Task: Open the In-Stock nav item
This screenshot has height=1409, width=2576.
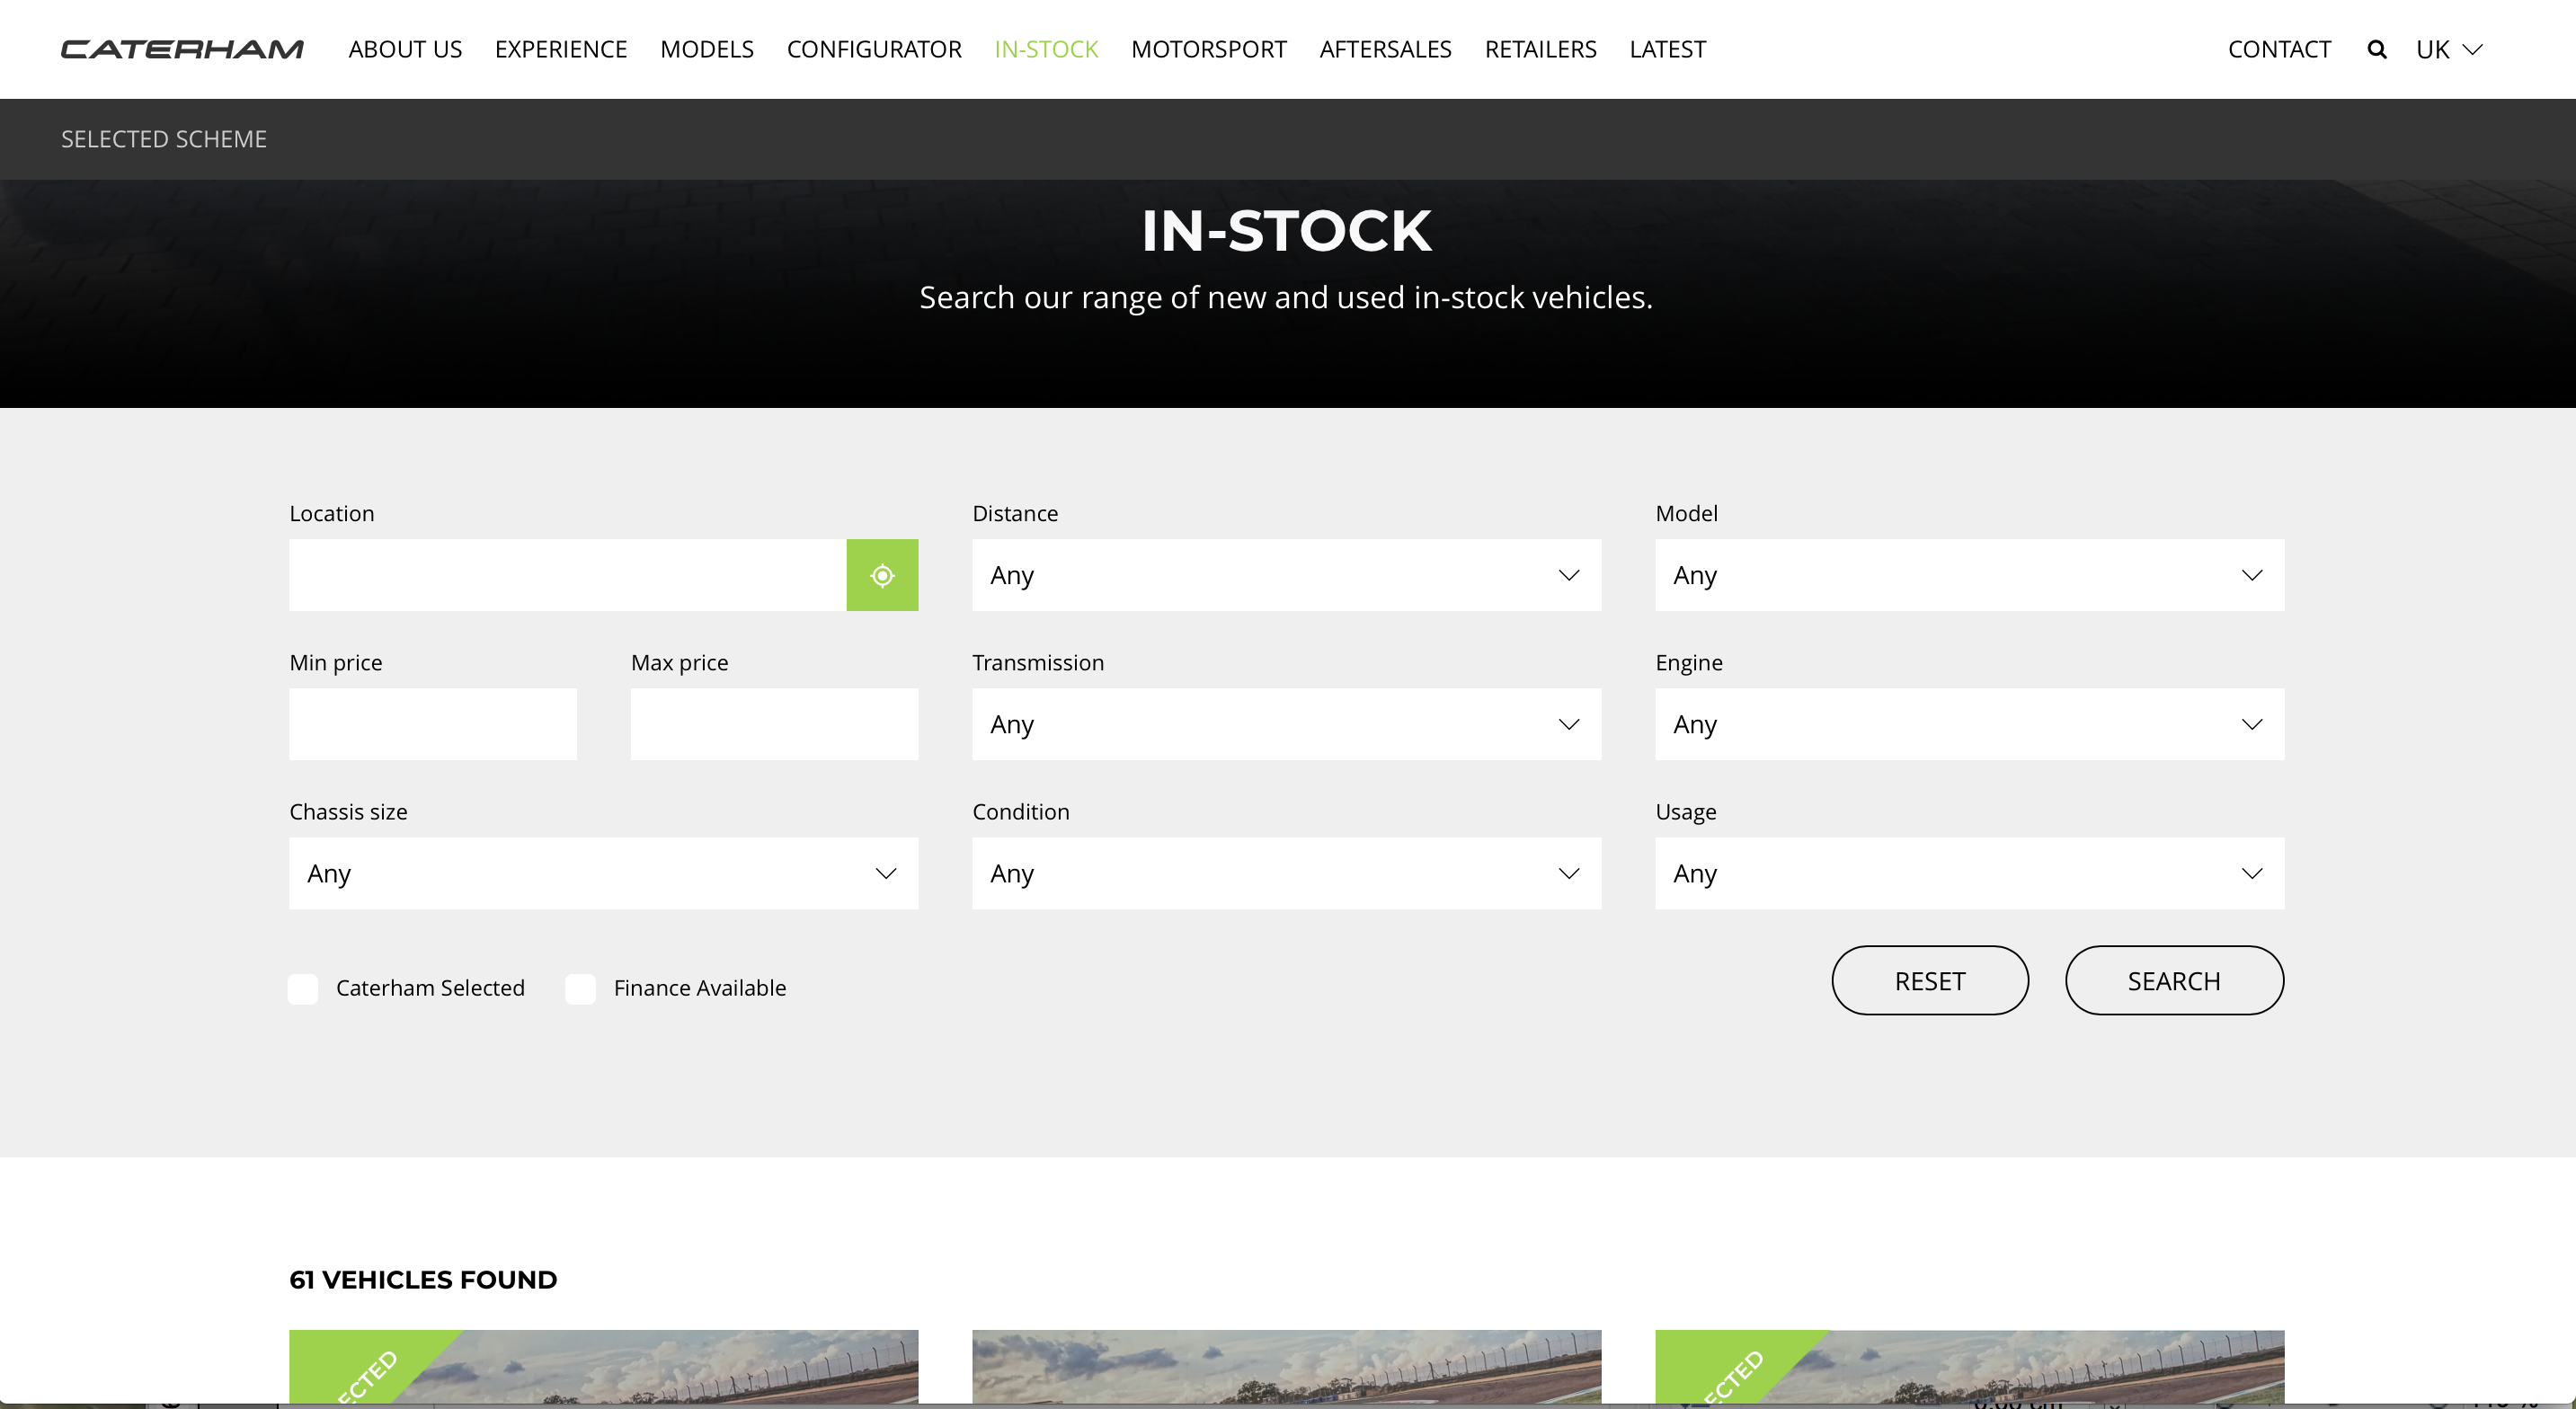Action: [1046, 49]
